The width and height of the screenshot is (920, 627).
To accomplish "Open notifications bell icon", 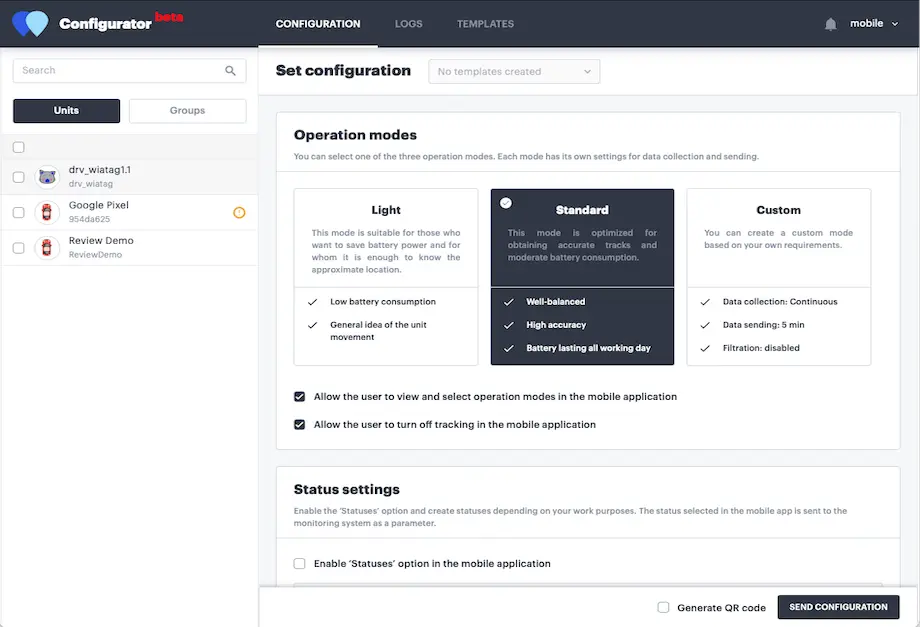I will pyautogui.click(x=830, y=24).
